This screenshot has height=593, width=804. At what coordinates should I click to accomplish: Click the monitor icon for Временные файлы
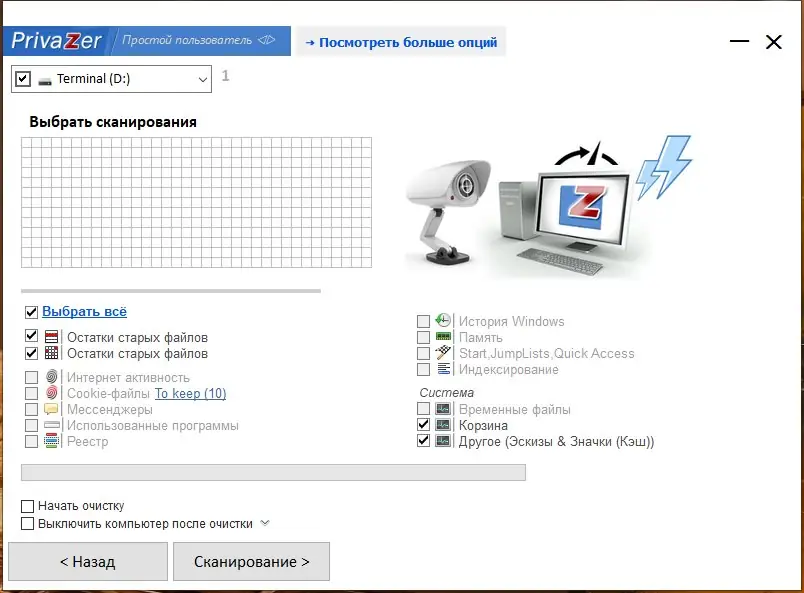[443, 409]
